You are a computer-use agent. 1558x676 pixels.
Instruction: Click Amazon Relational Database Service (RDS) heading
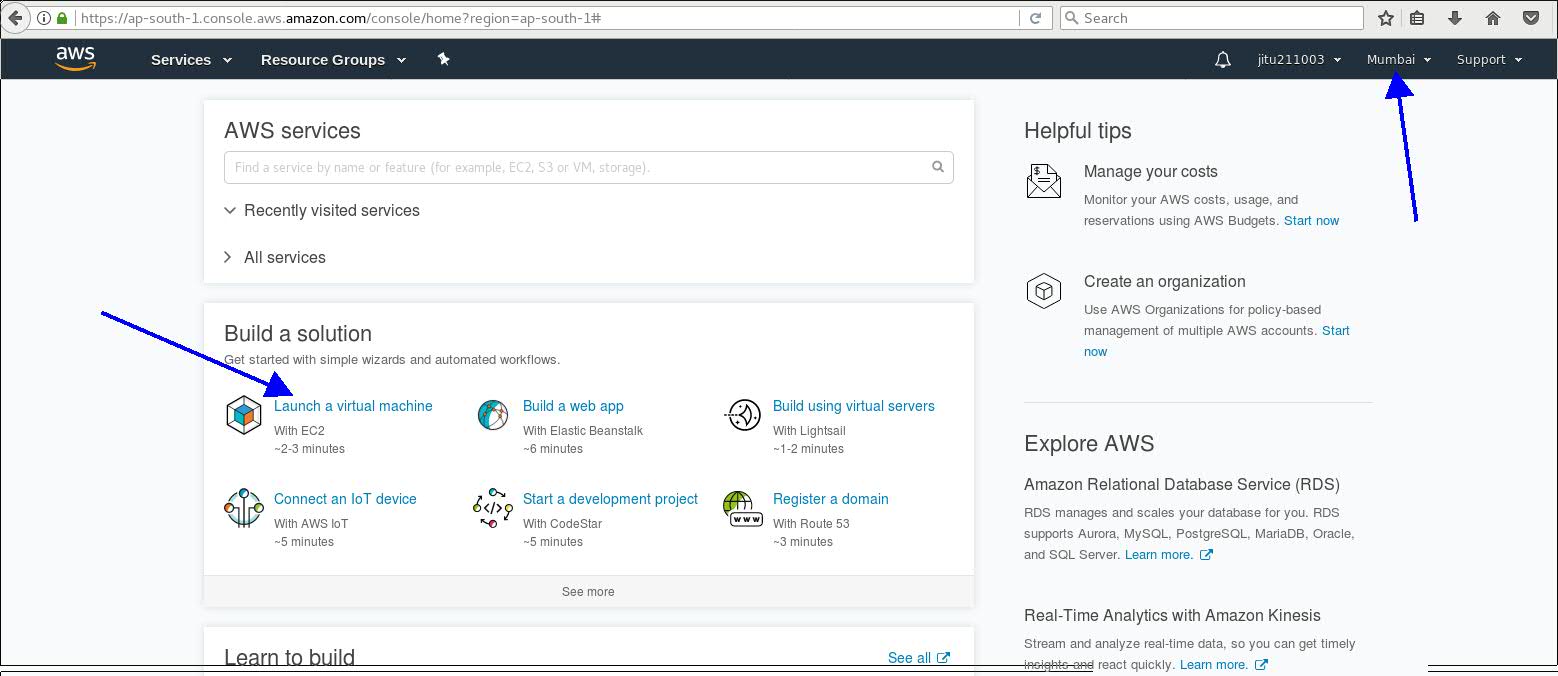[x=1182, y=484]
